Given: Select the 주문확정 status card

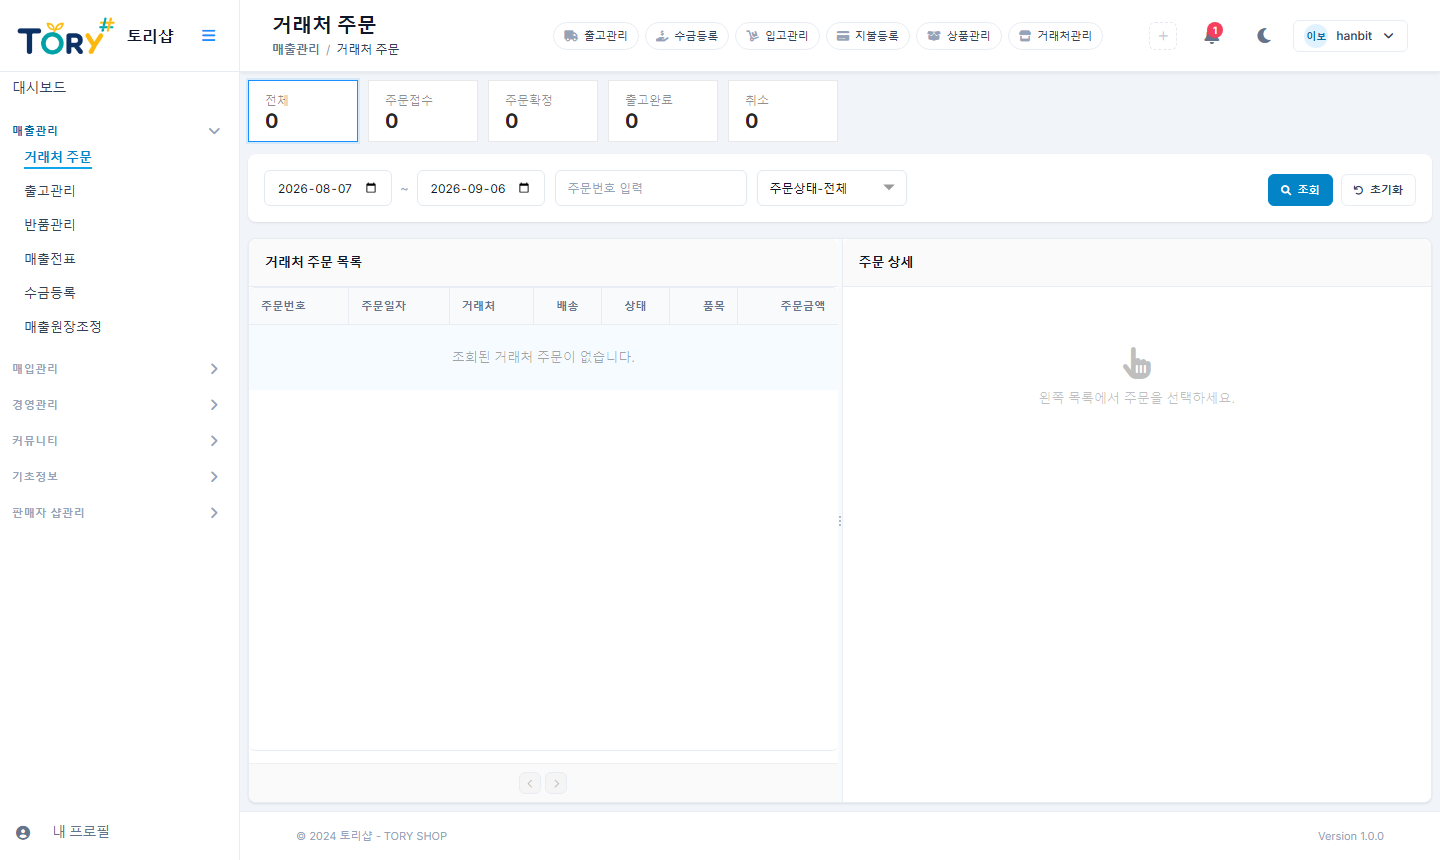Looking at the screenshot, I should pos(543,111).
